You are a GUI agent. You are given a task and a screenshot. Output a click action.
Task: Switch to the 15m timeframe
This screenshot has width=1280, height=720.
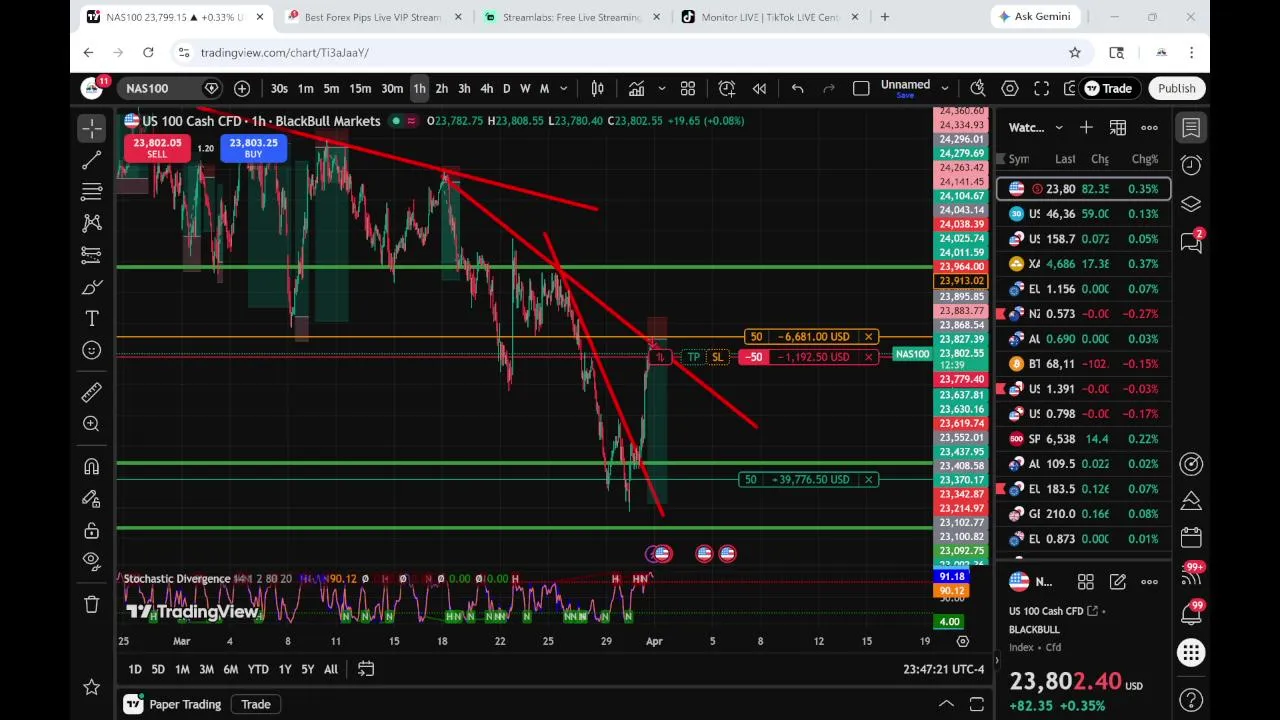click(x=360, y=89)
